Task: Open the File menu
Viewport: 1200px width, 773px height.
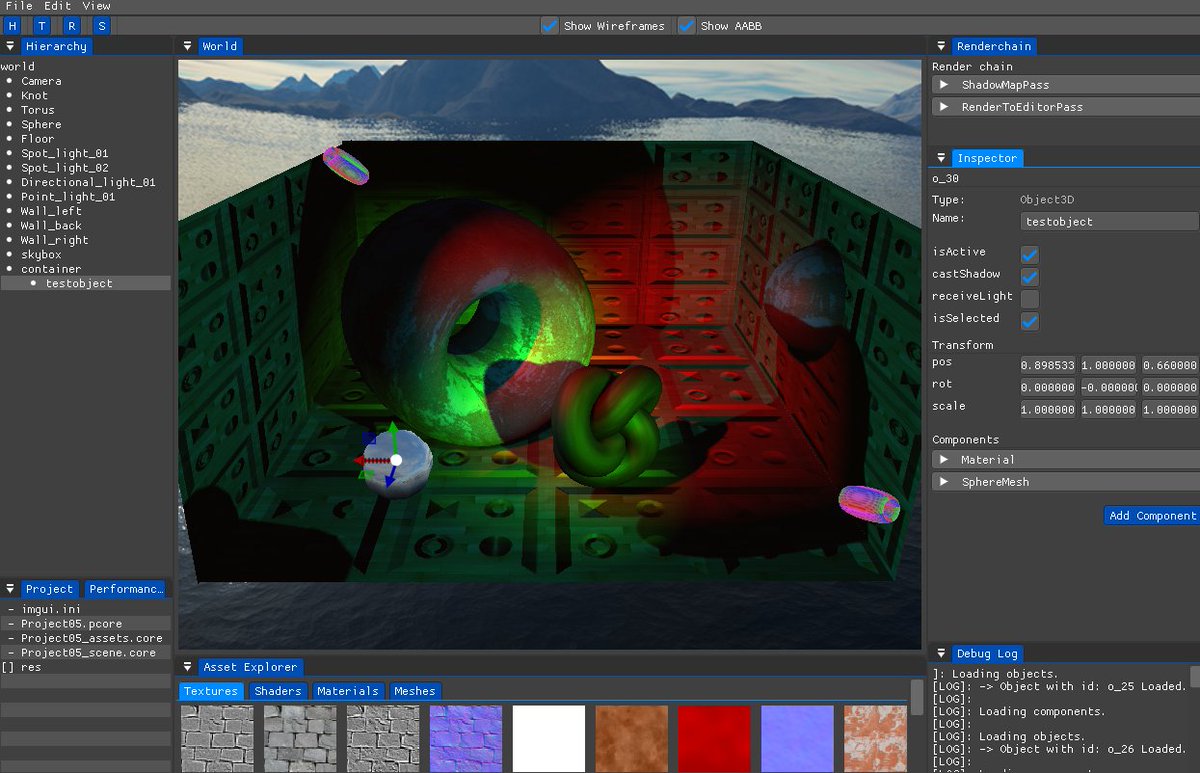Action: (19, 6)
